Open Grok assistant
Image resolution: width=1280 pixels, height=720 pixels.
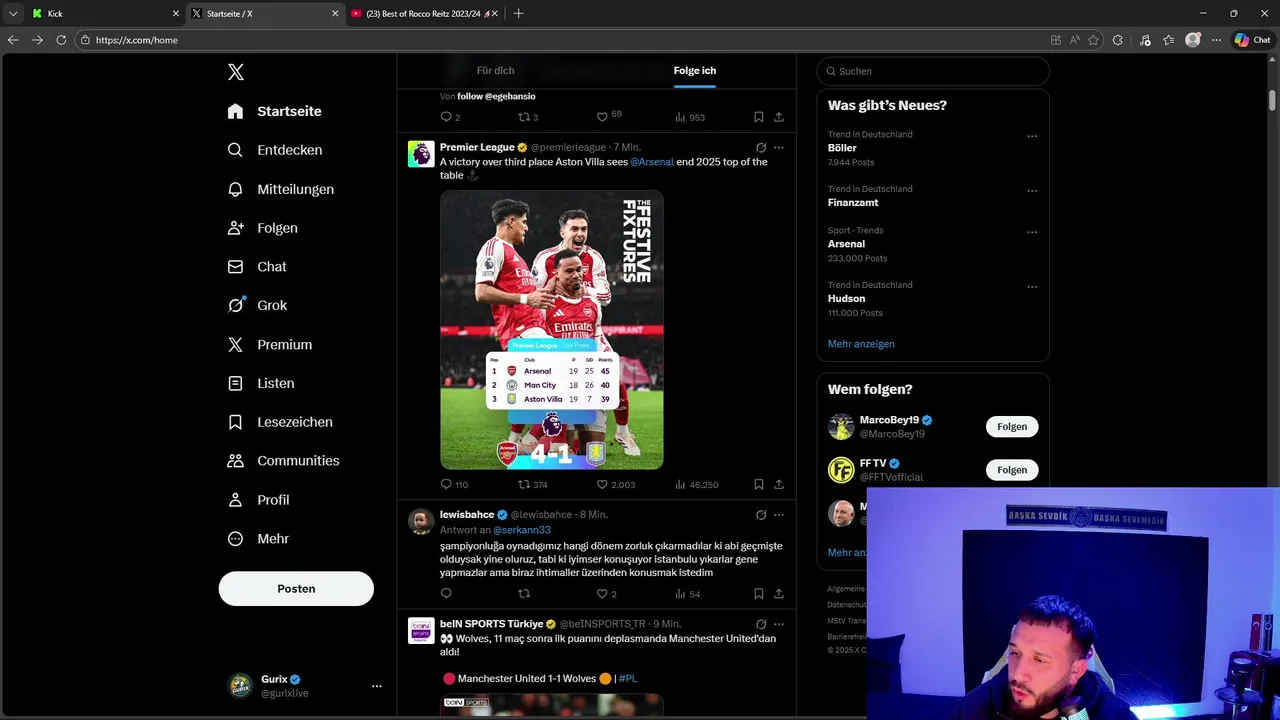click(257, 305)
